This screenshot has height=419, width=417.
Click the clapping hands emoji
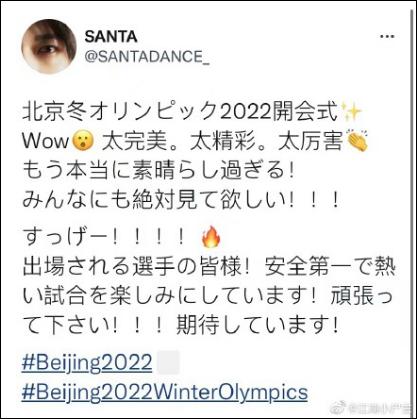tap(357, 140)
